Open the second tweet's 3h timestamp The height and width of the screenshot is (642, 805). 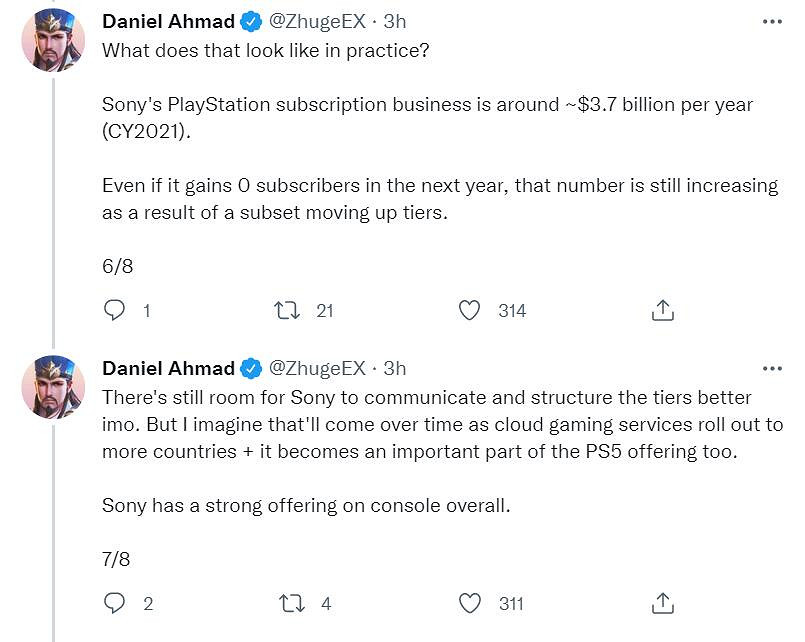point(395,368)
